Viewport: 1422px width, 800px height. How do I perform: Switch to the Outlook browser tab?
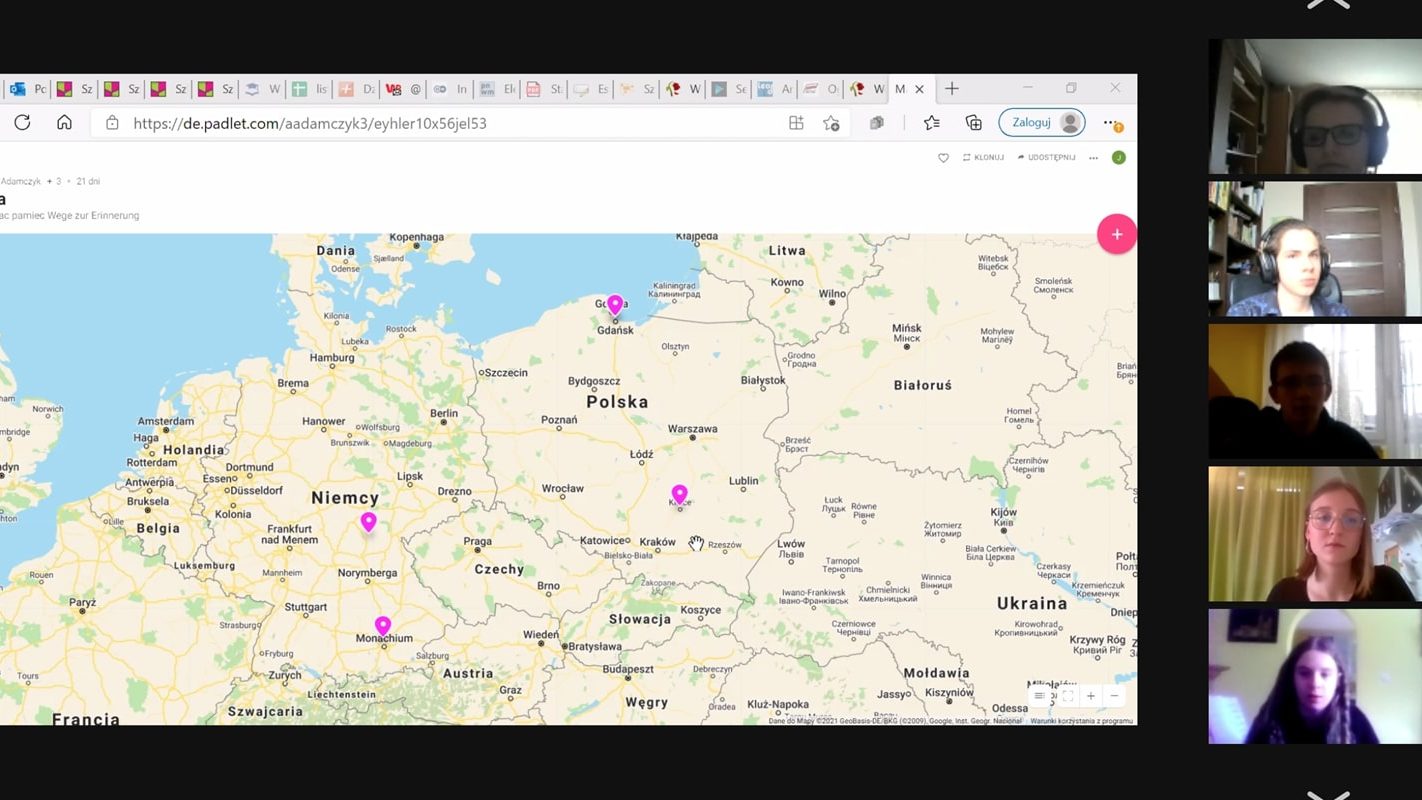click(x=18, y=89)
